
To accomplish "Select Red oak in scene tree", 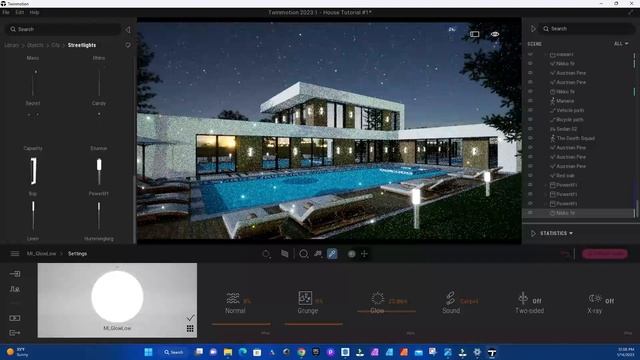I will (x=565, y=176).
